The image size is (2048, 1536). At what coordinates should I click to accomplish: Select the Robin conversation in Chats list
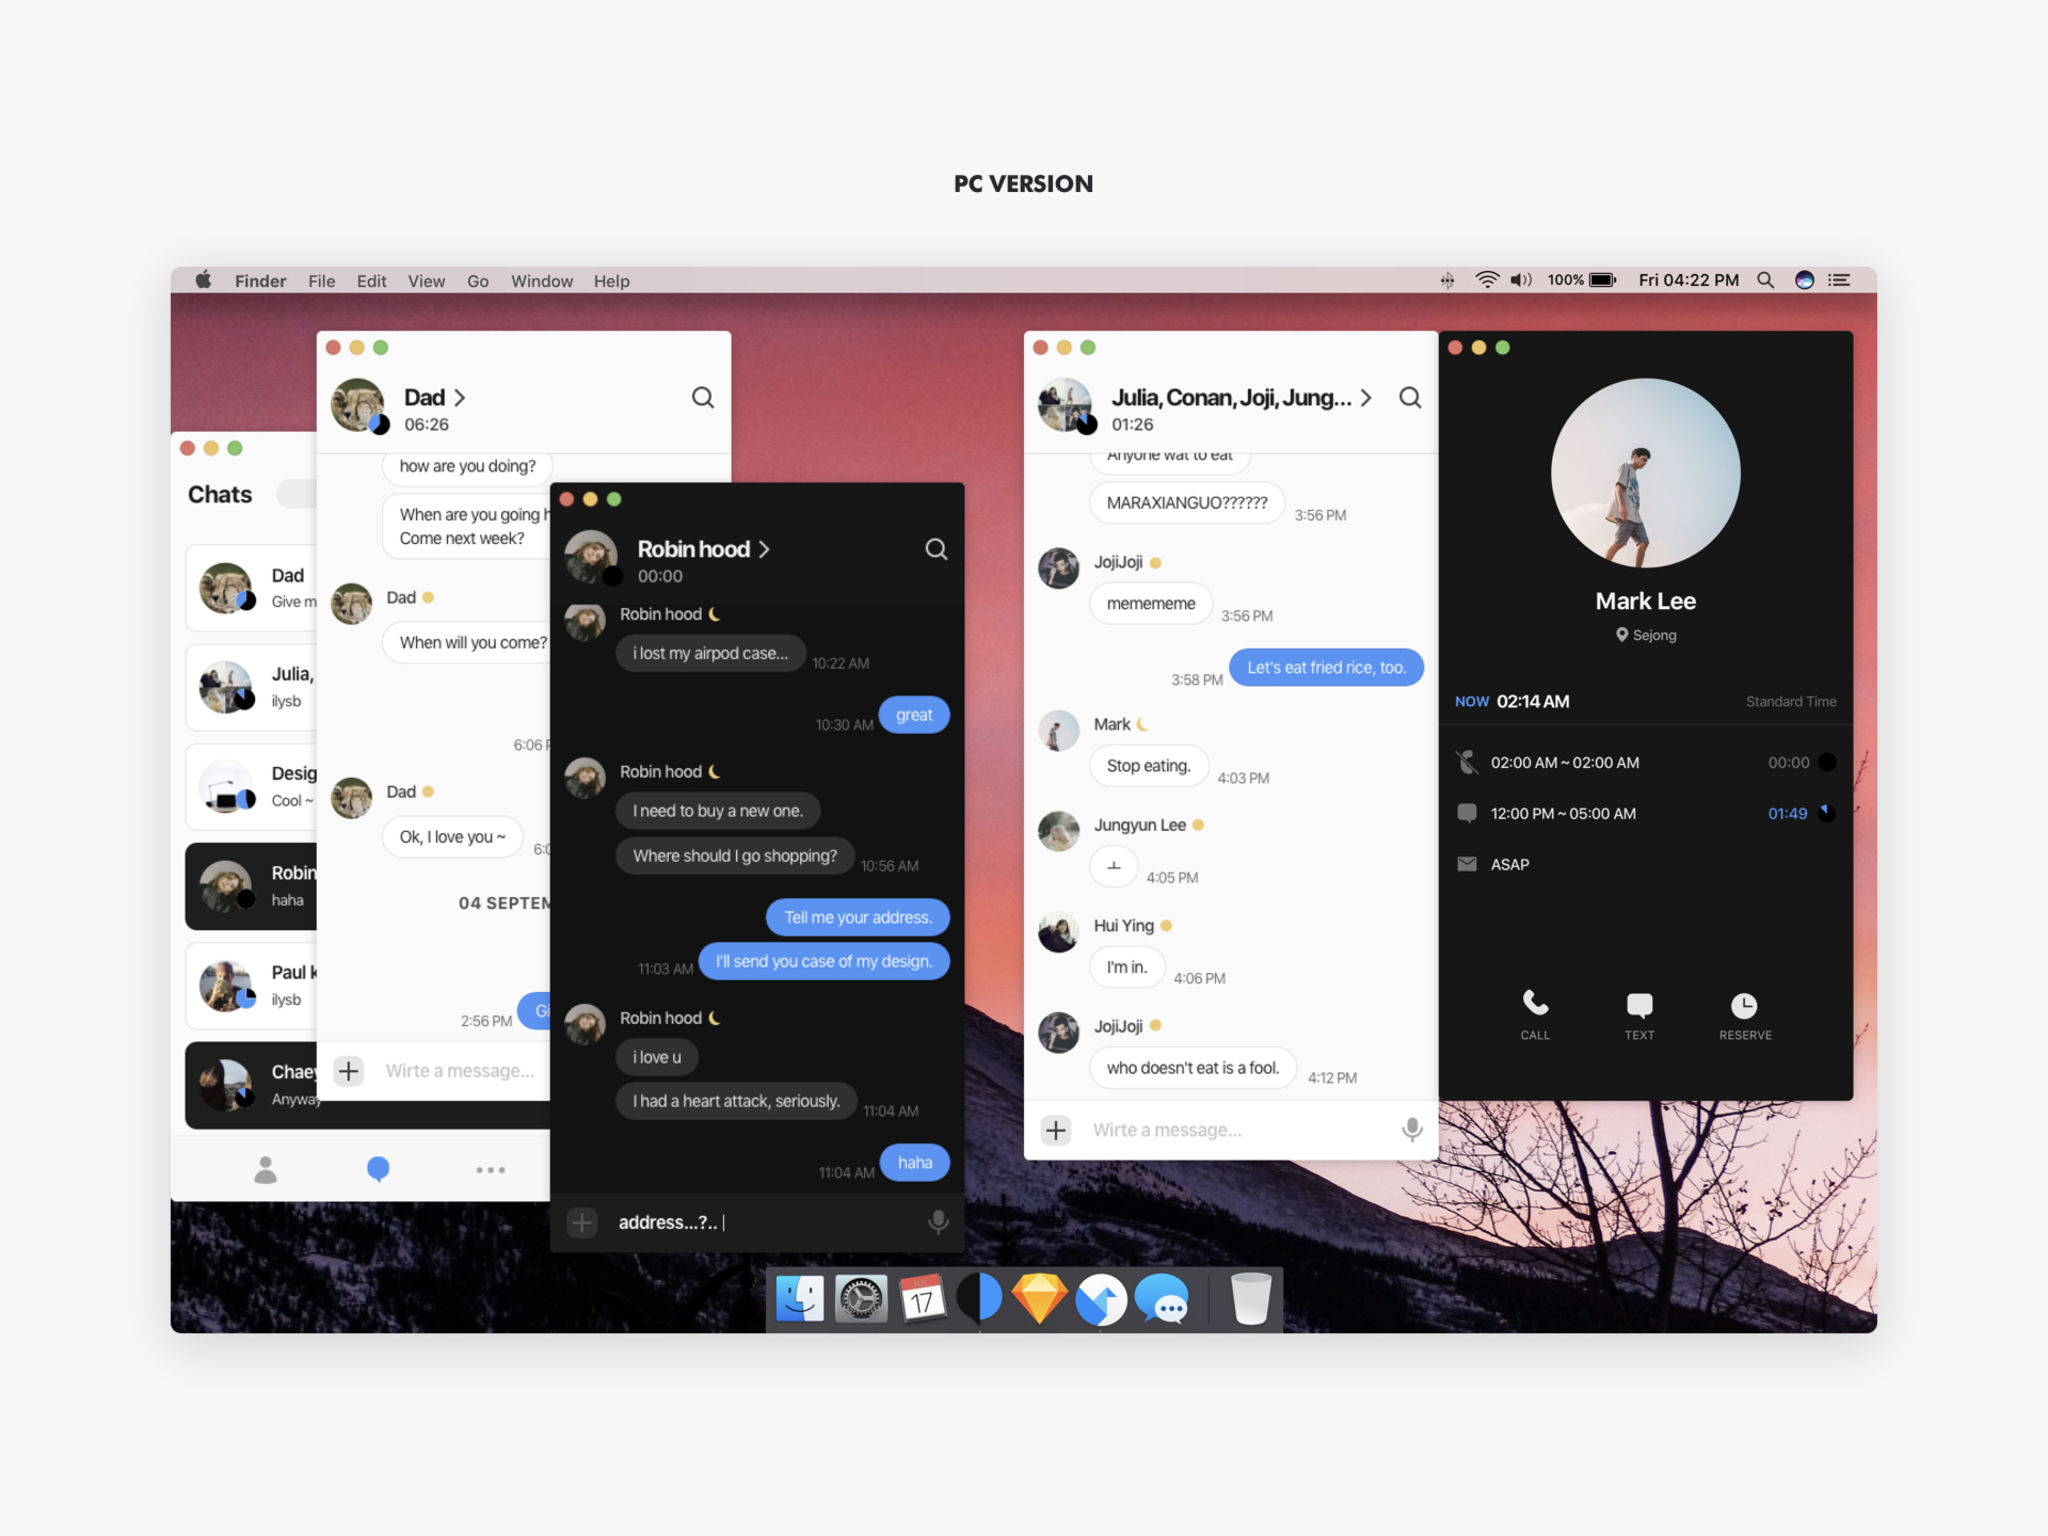(251, 886)
